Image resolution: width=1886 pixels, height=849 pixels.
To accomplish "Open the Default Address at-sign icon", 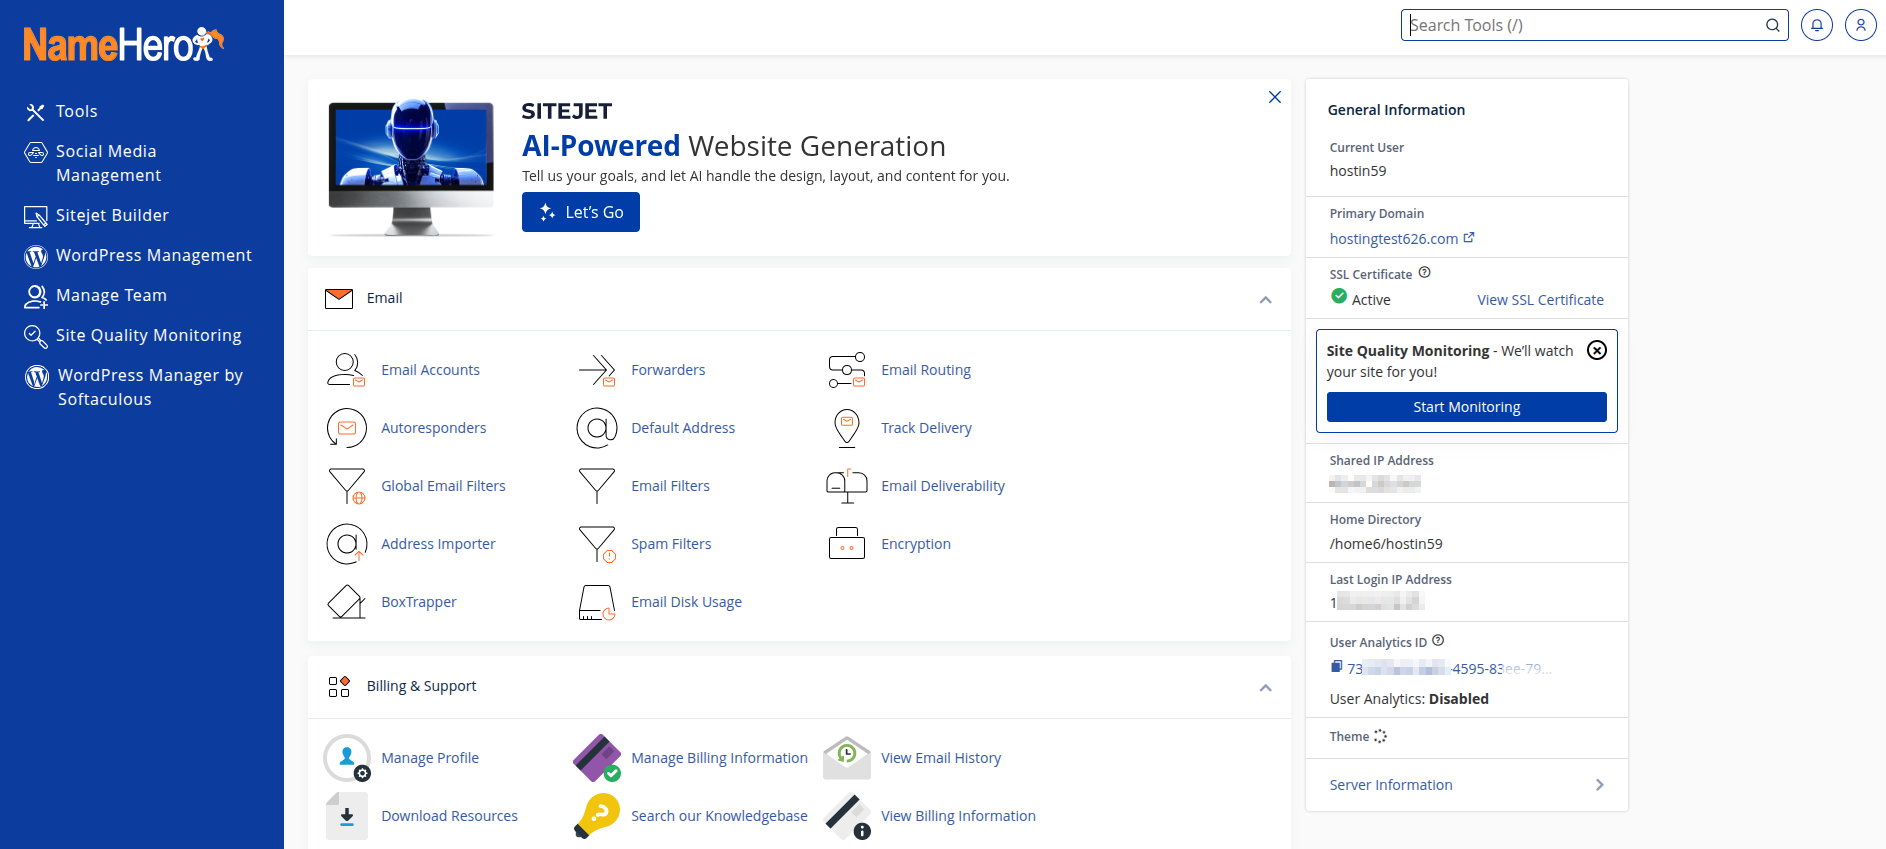I will click(597, 428).
